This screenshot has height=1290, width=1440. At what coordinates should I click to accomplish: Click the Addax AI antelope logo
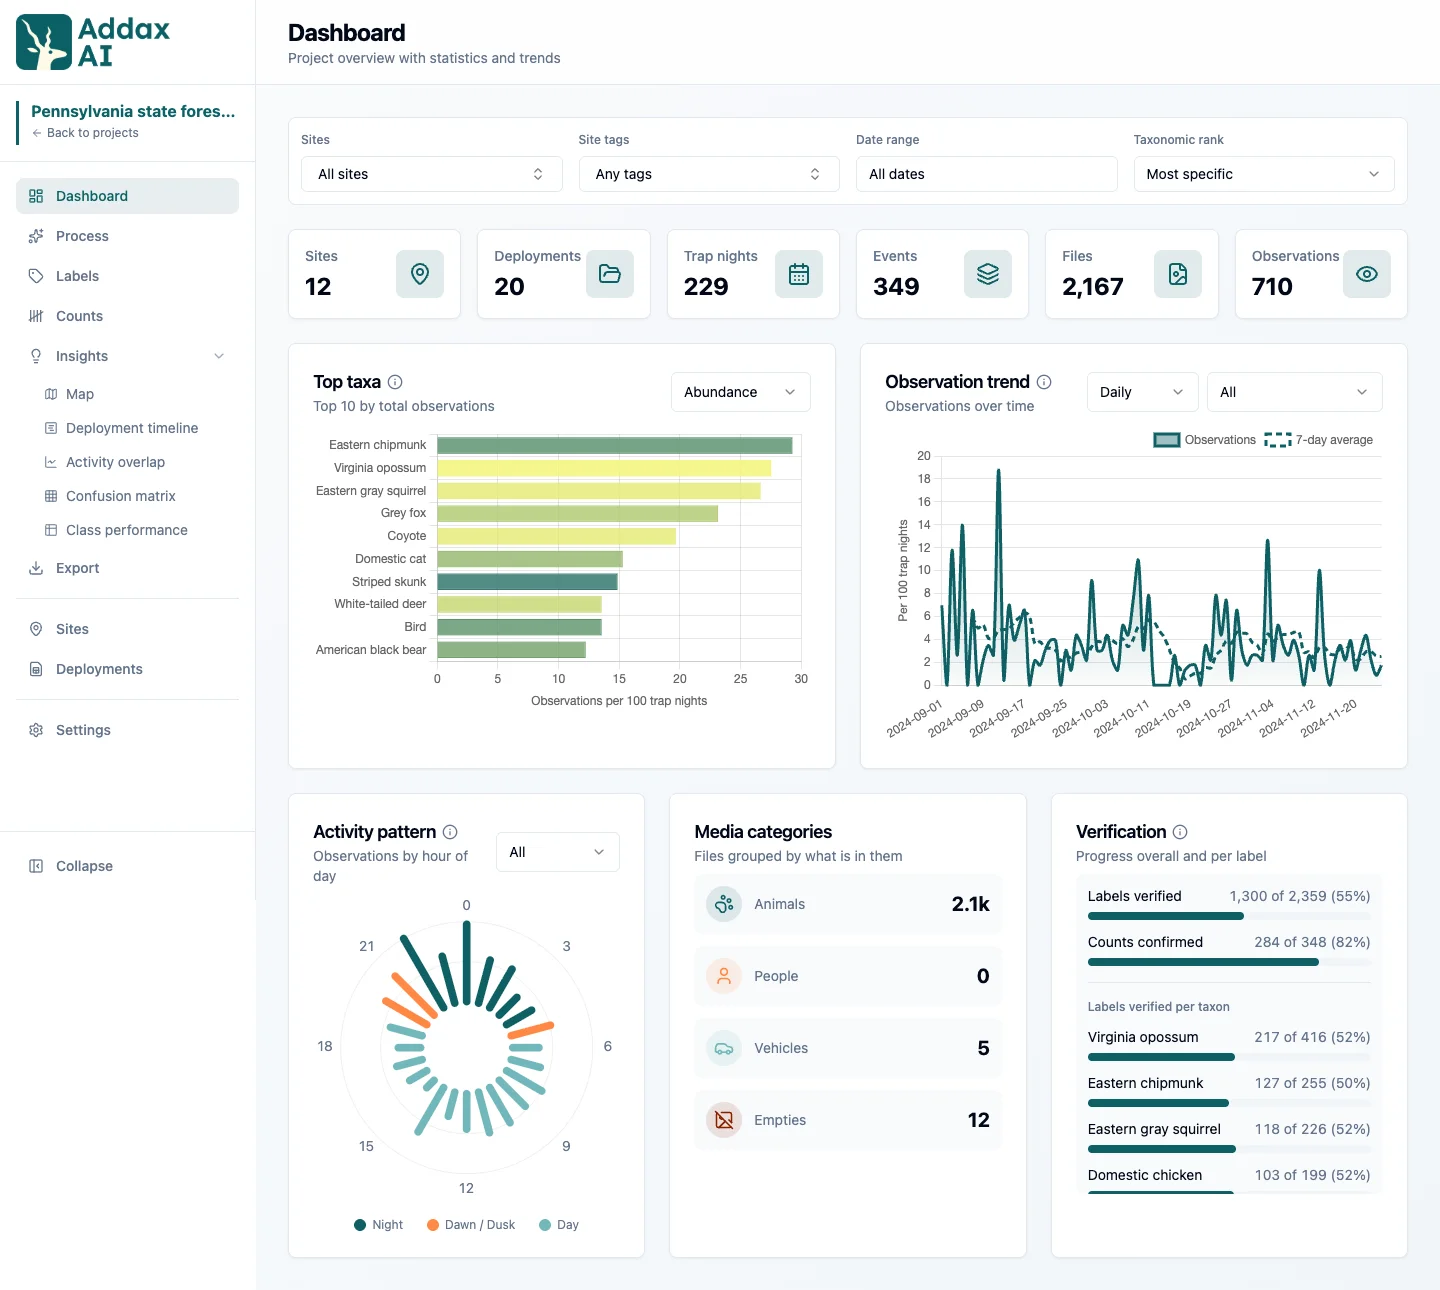[x=44, y=42]
